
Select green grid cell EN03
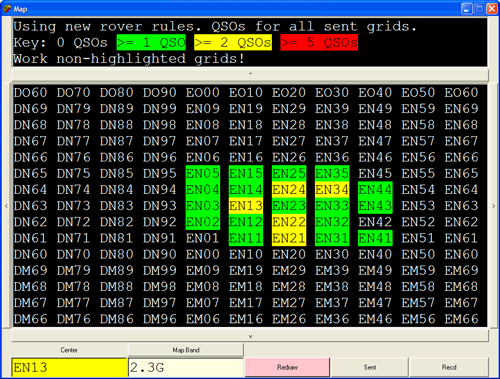click(203, 206)
